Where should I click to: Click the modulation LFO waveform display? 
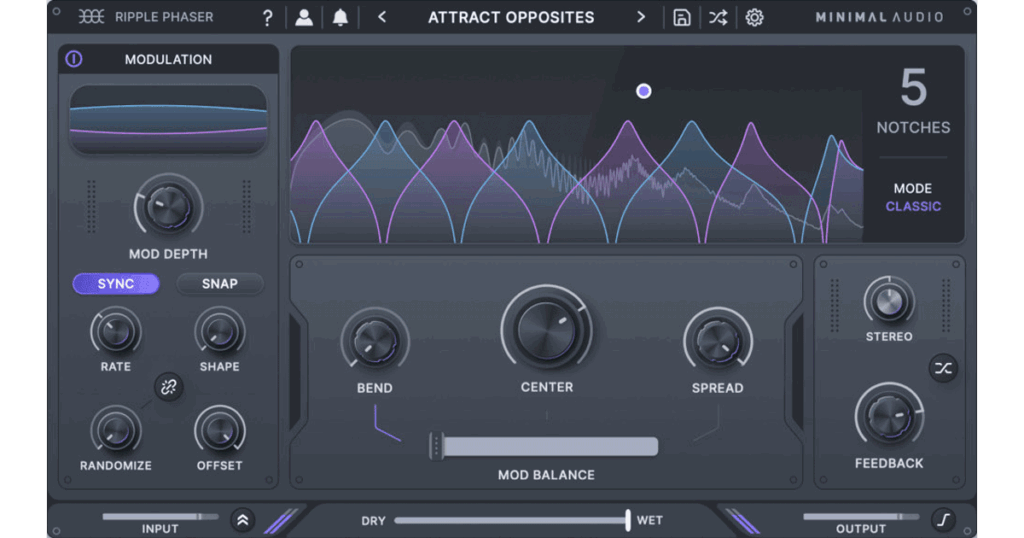coord(168,120)
